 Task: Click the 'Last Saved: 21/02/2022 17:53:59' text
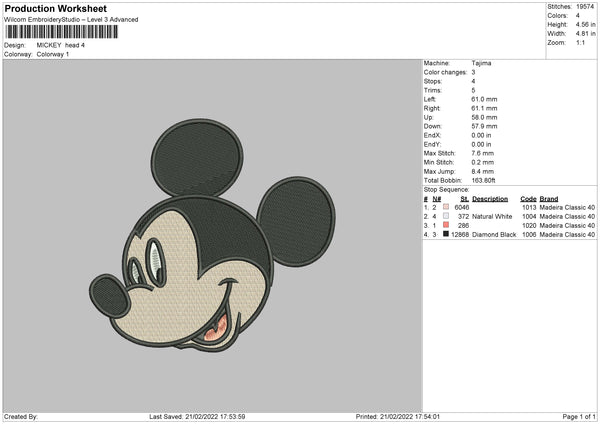[x=197, y=416]
